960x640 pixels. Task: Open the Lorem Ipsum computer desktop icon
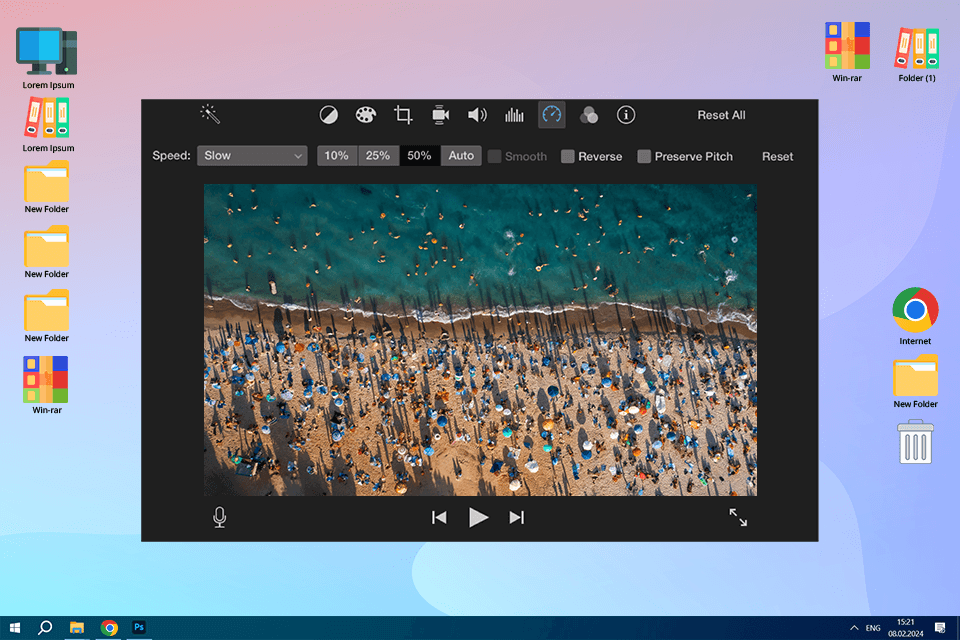[x=48, y=58]
